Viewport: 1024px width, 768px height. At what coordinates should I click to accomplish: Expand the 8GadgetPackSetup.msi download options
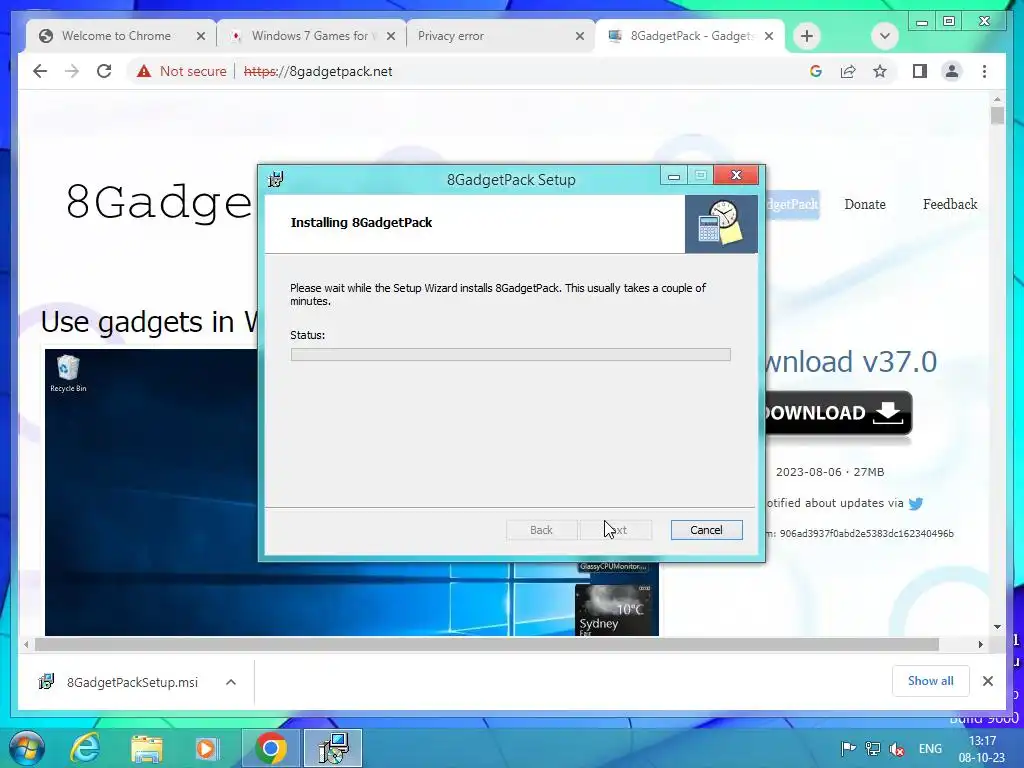click(231, 682)
